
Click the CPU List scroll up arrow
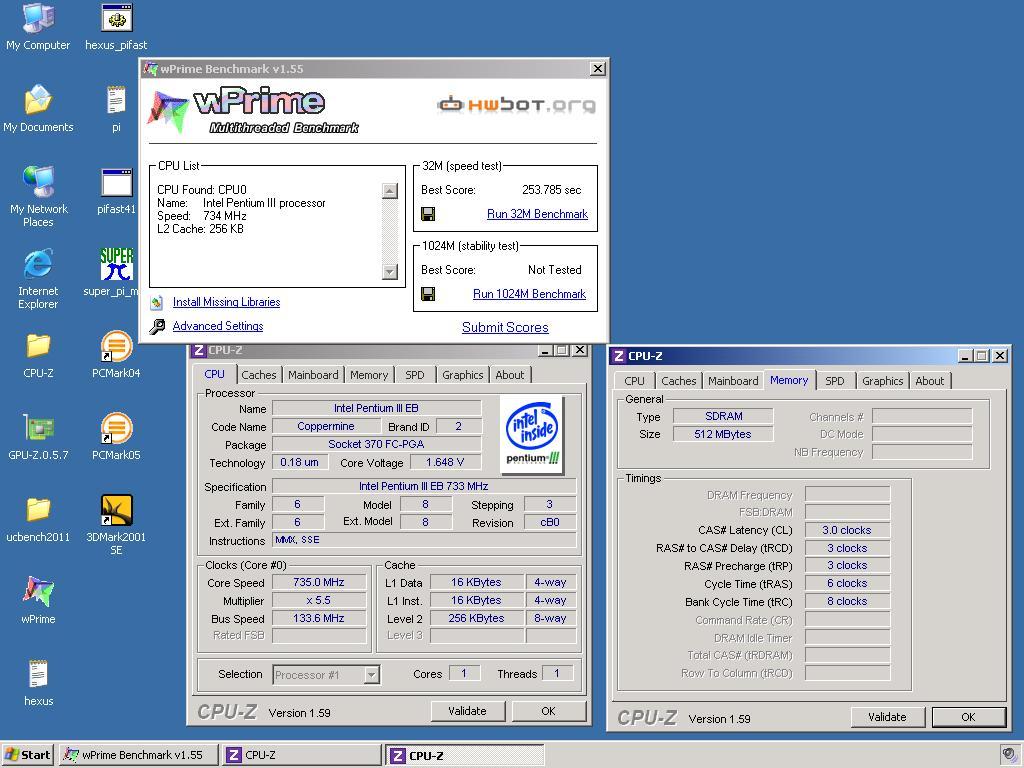tap(390, 191)
